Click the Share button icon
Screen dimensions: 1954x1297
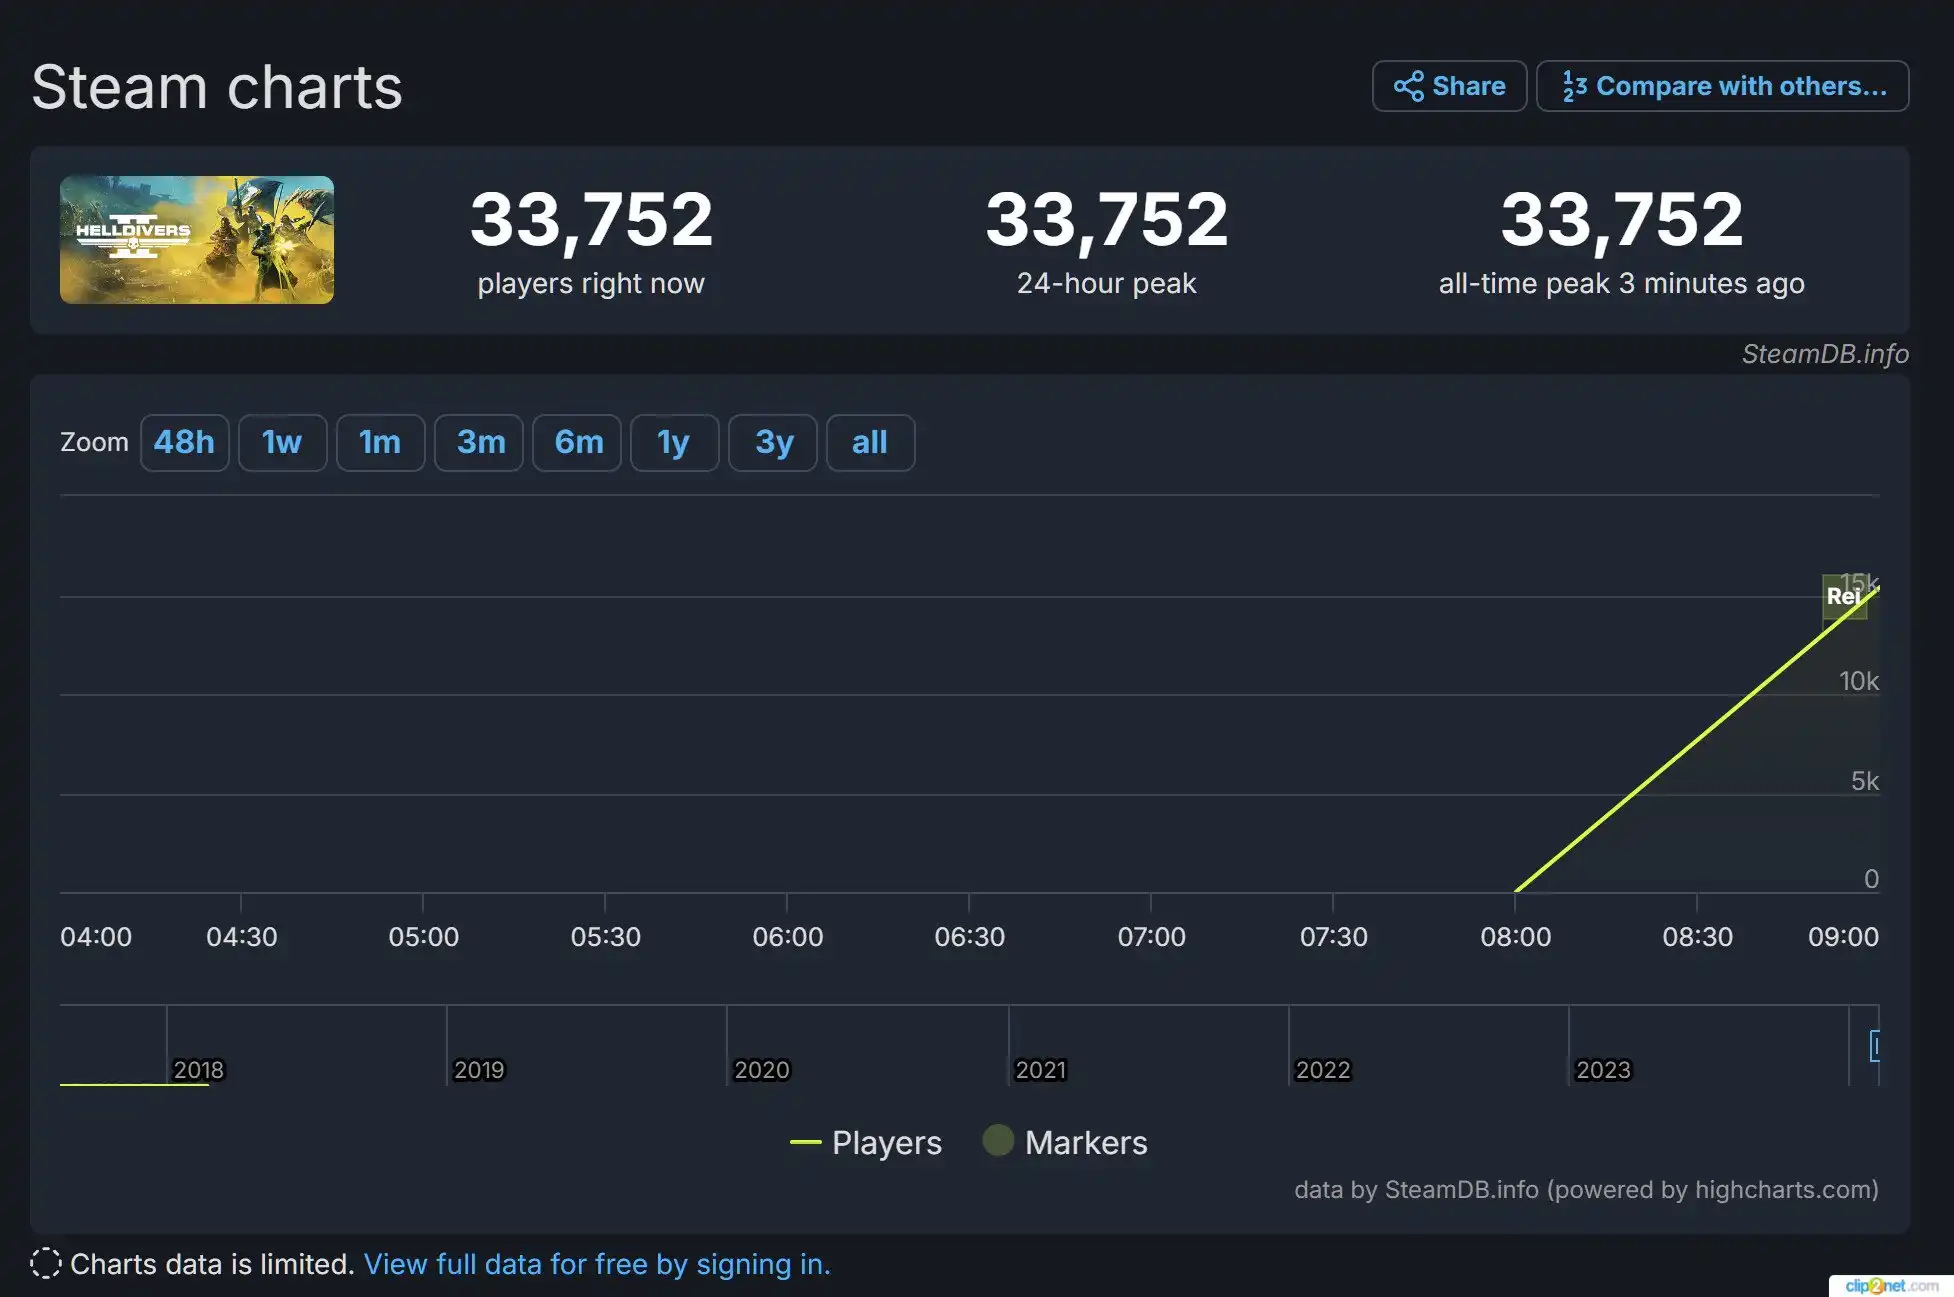pyautogui.click(x=1408, y=86)
